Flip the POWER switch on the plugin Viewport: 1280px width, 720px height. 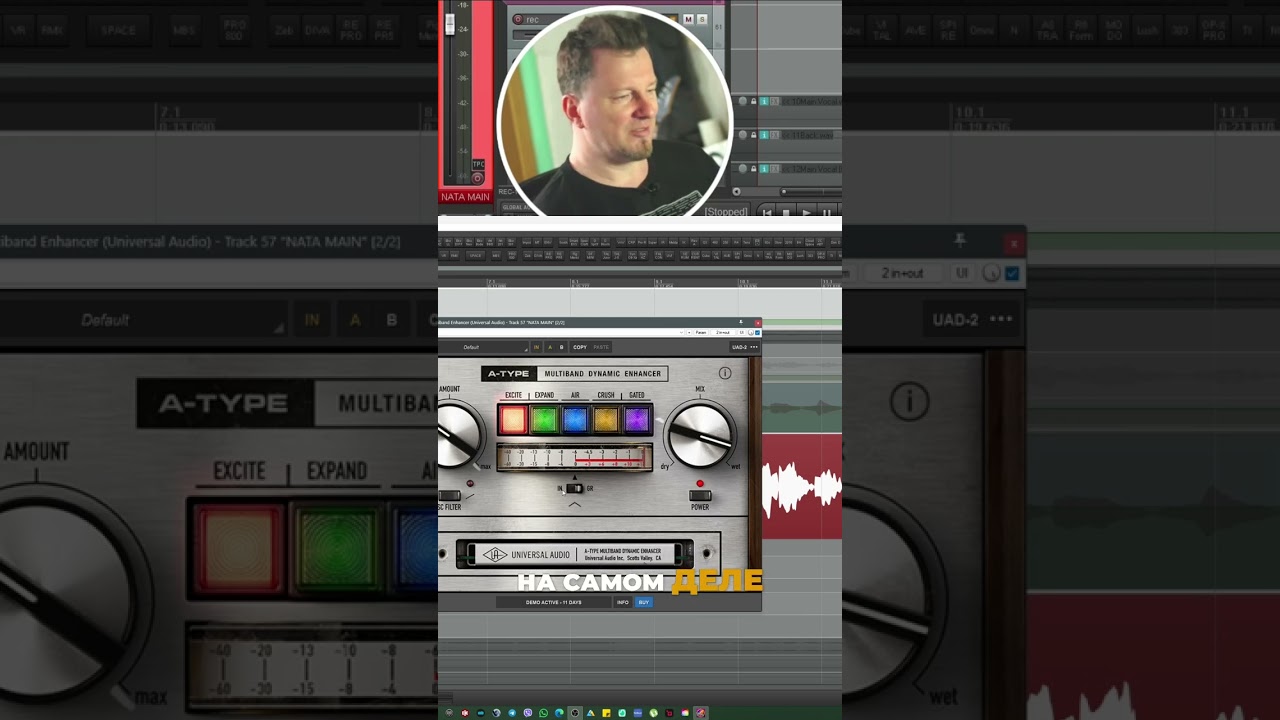click(x=700, y=495)
